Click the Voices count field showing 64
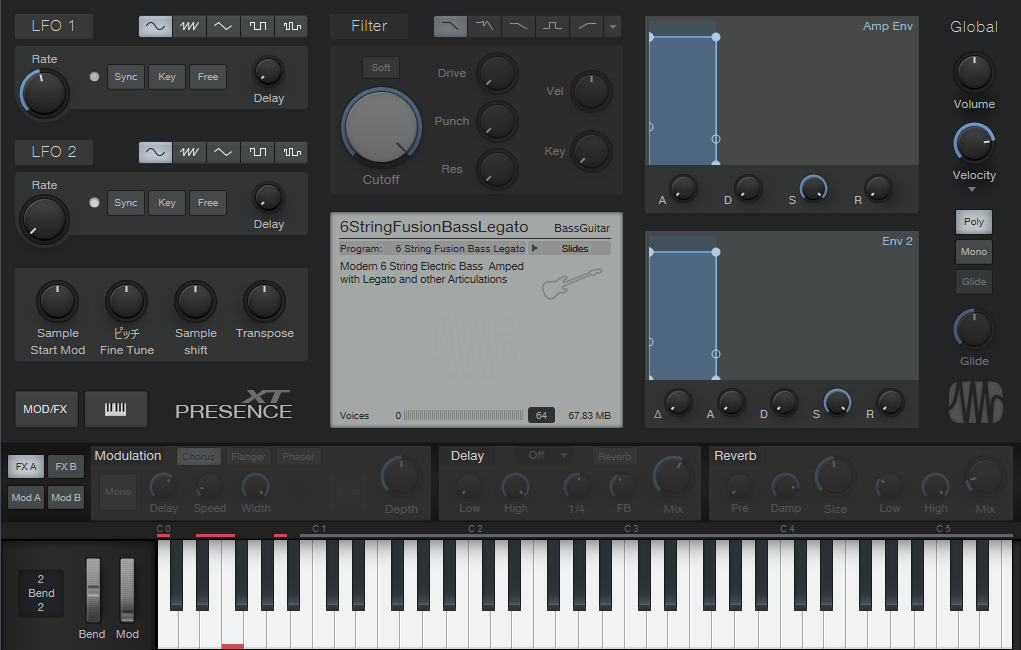This screenshot has height=650, width=1021. click(x=542, y=415)
